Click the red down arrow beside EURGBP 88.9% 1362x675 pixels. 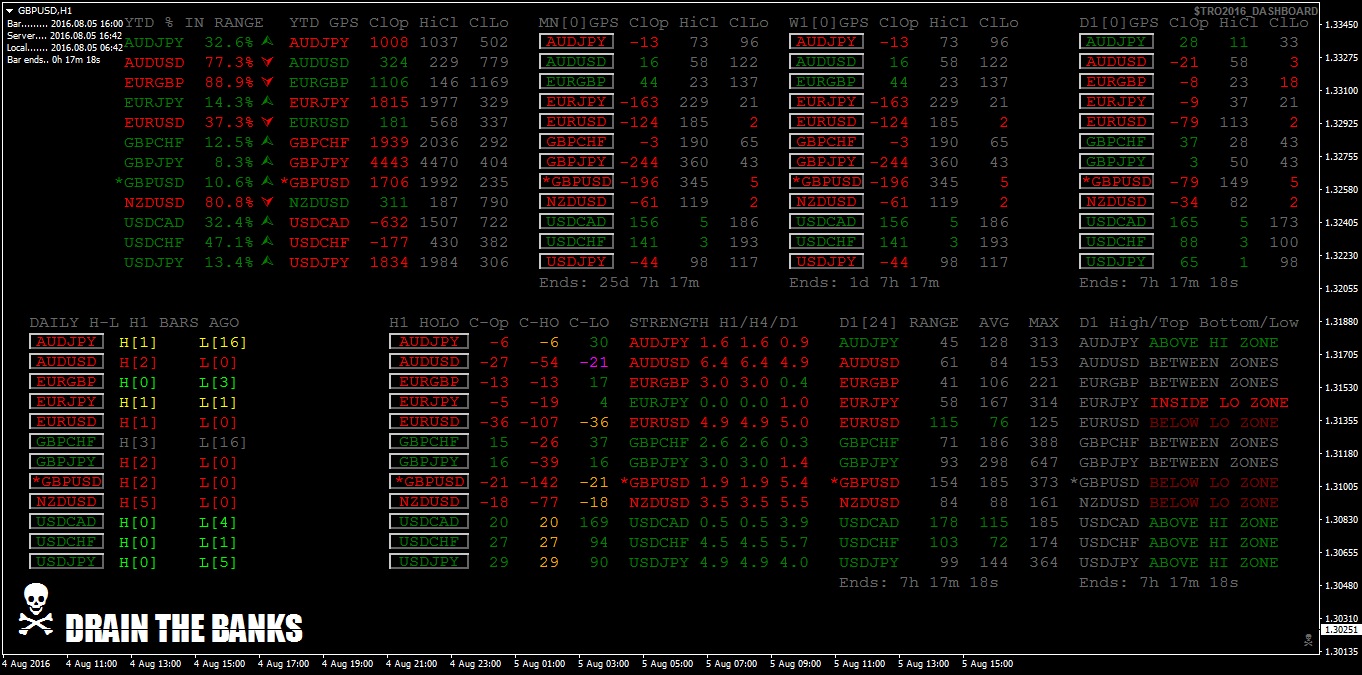coord(267,82)
